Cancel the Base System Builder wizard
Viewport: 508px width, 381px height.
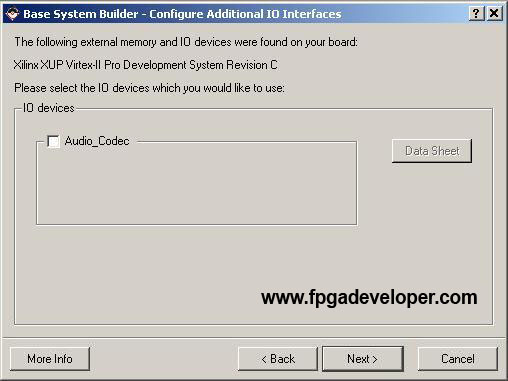(x=458, y=359)
